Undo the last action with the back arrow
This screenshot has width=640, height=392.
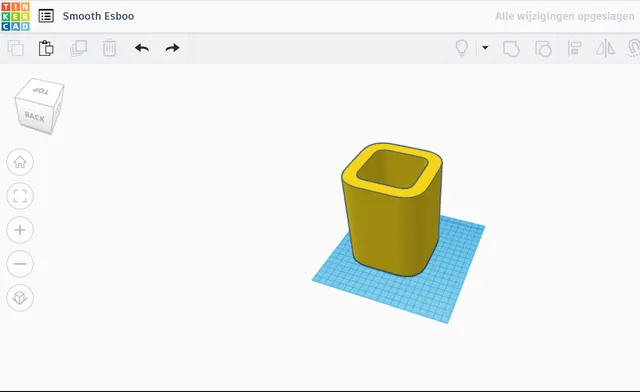point(142,48)
